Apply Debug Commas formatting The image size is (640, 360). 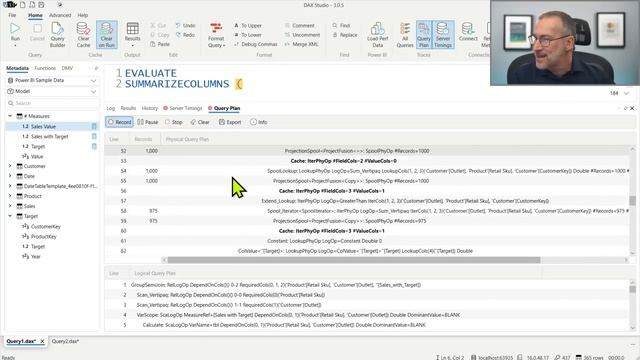[x=256, y=44]
